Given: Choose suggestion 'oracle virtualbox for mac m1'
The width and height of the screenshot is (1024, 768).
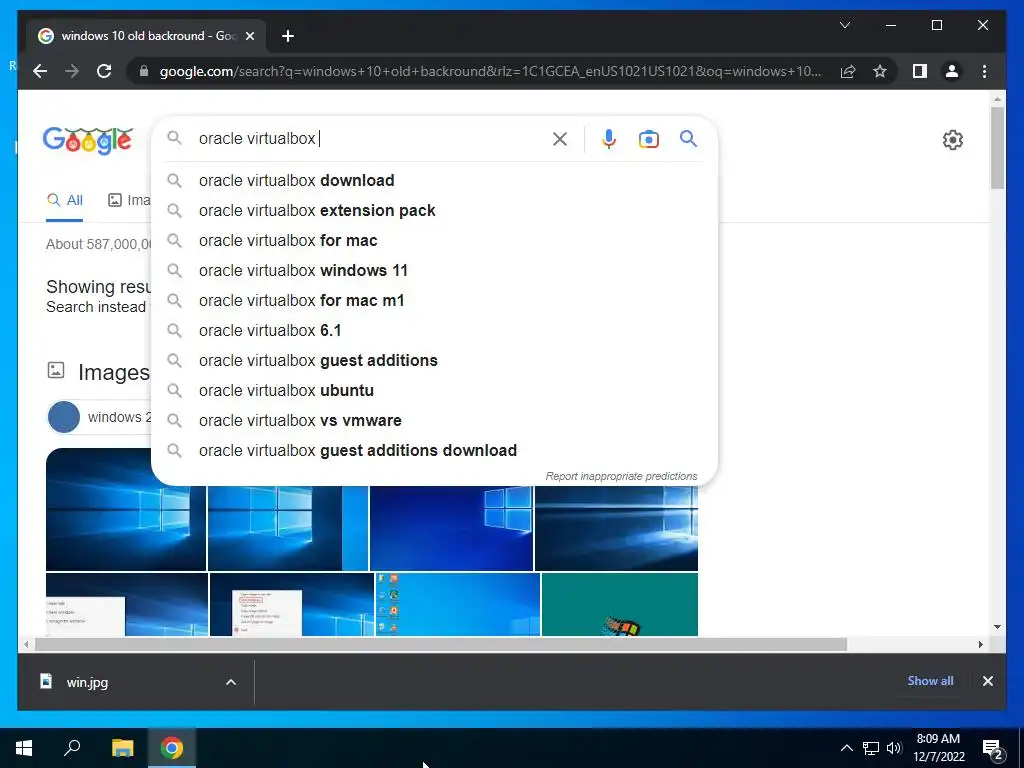Looking at the screenshot, I should [x=434, y=300].
